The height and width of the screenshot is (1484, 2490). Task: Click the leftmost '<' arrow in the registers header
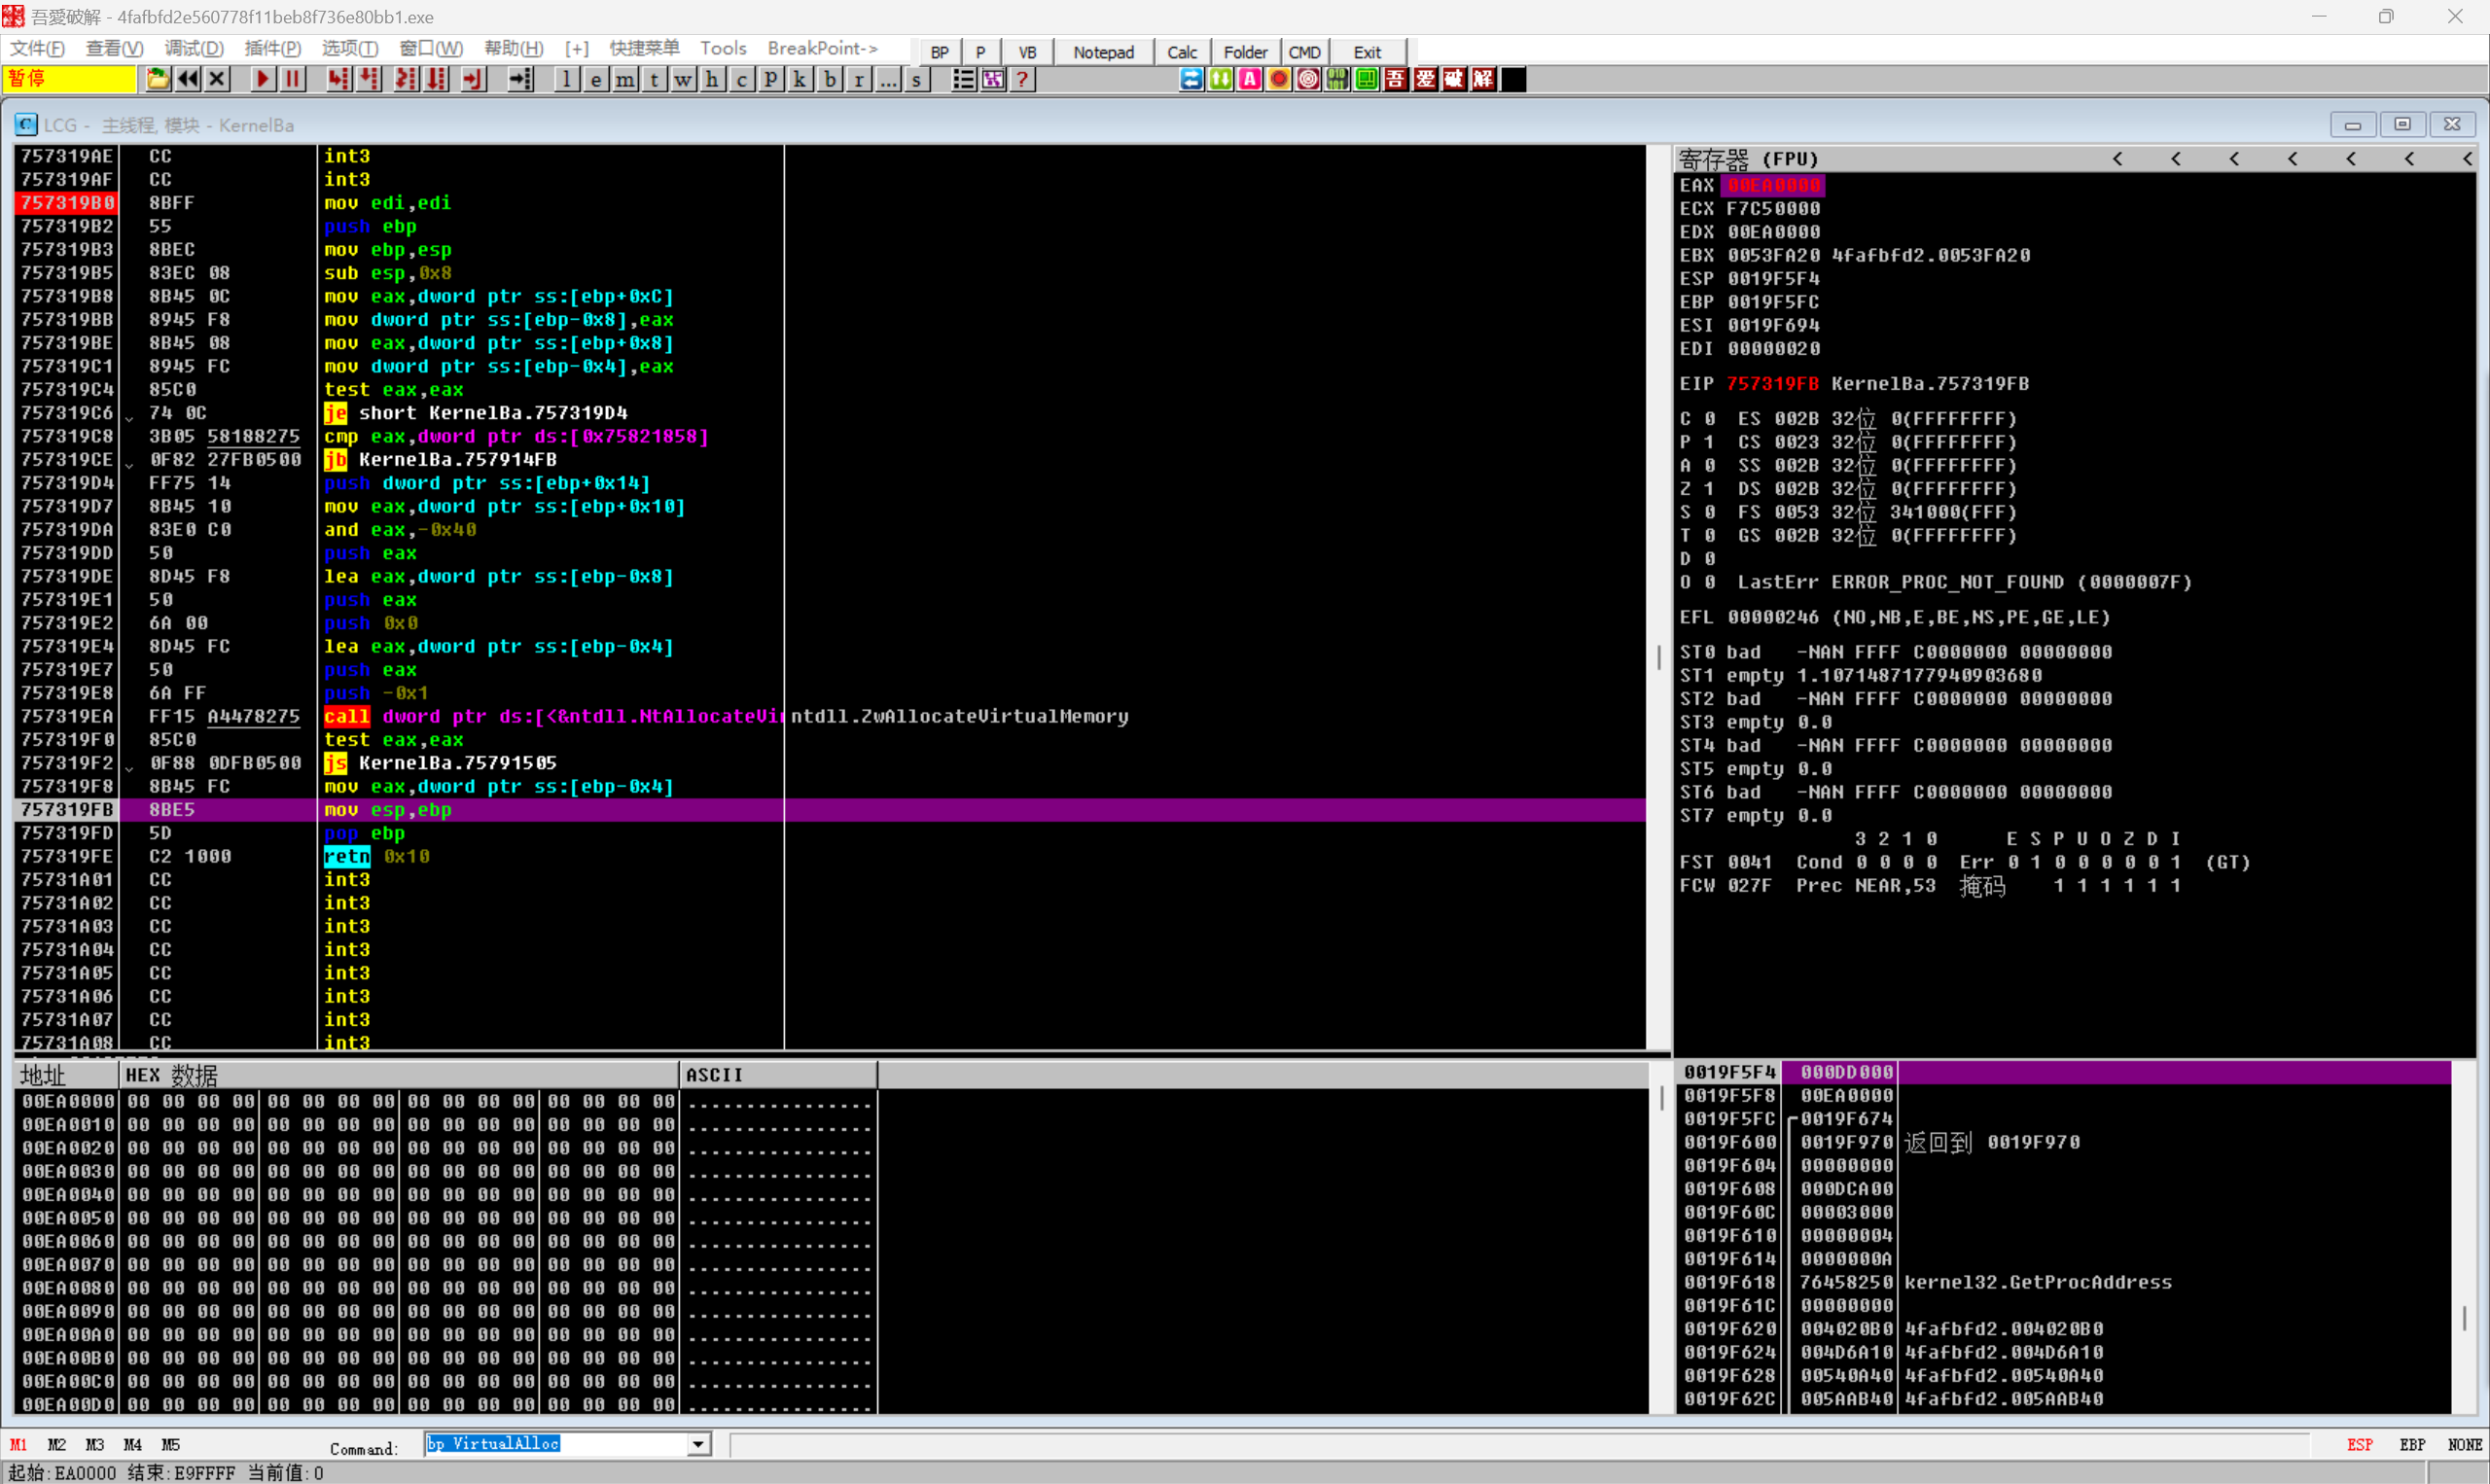[x=2118, y=159]
